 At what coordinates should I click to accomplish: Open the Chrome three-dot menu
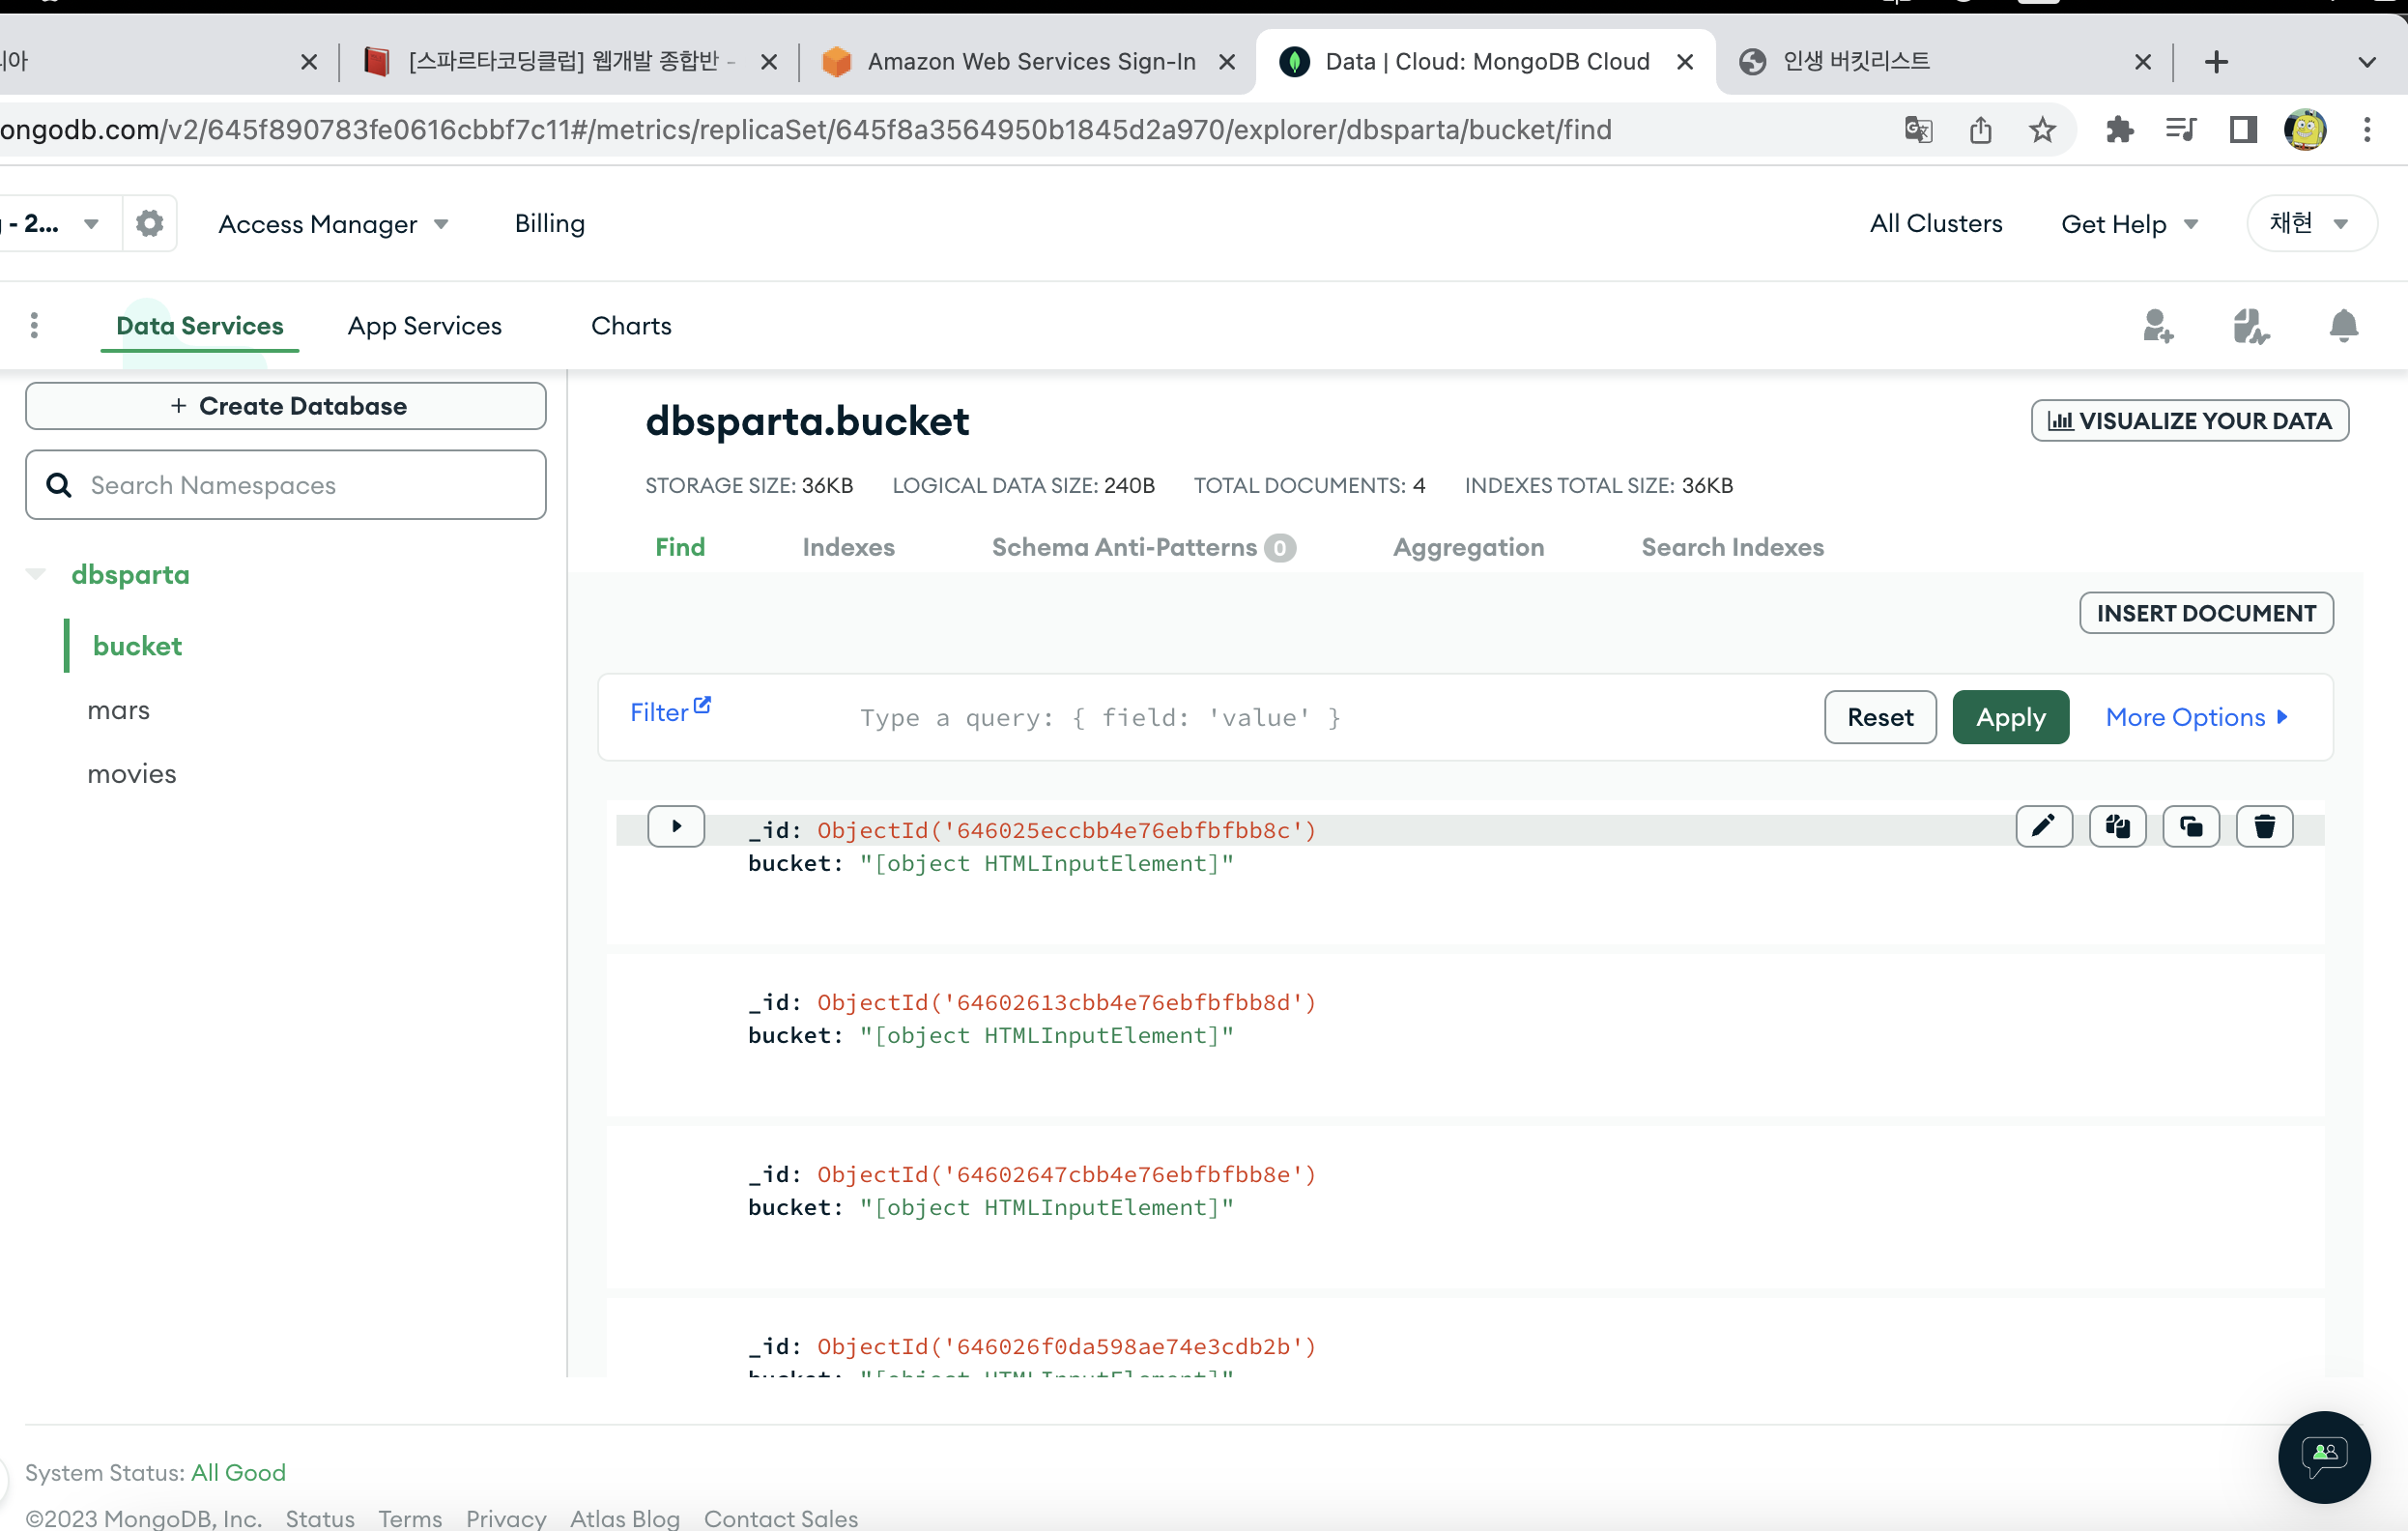[2367, 130]
